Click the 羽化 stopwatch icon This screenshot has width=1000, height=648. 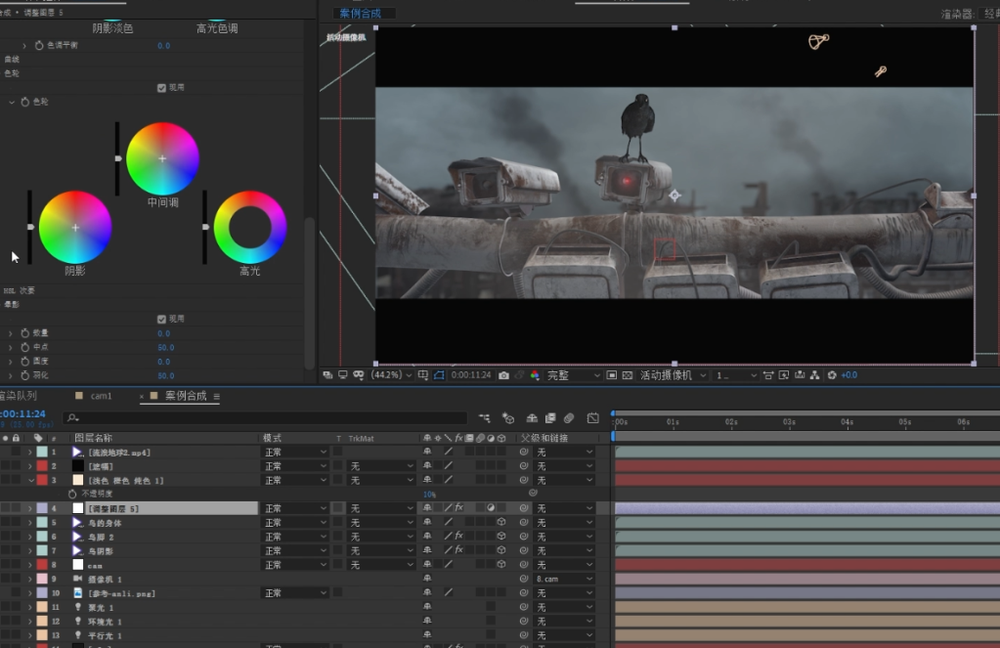coord(26,376)
